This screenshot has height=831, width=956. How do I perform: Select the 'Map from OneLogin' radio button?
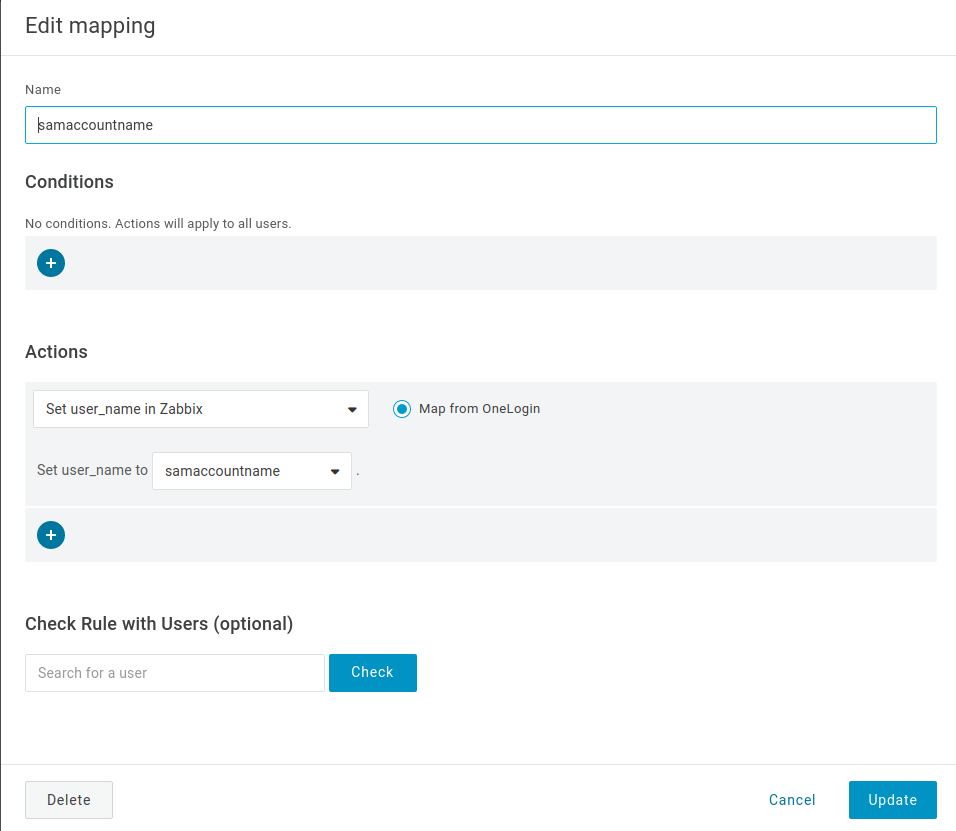[402, 409]
